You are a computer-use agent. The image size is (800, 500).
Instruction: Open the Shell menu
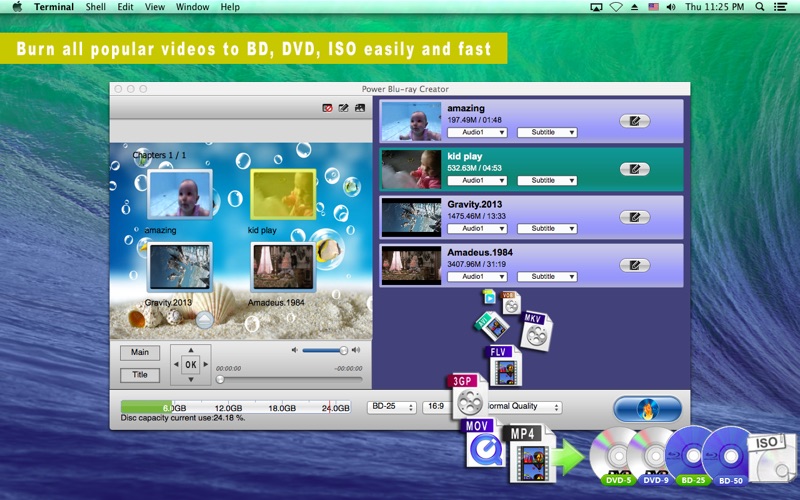pos(95,7)
